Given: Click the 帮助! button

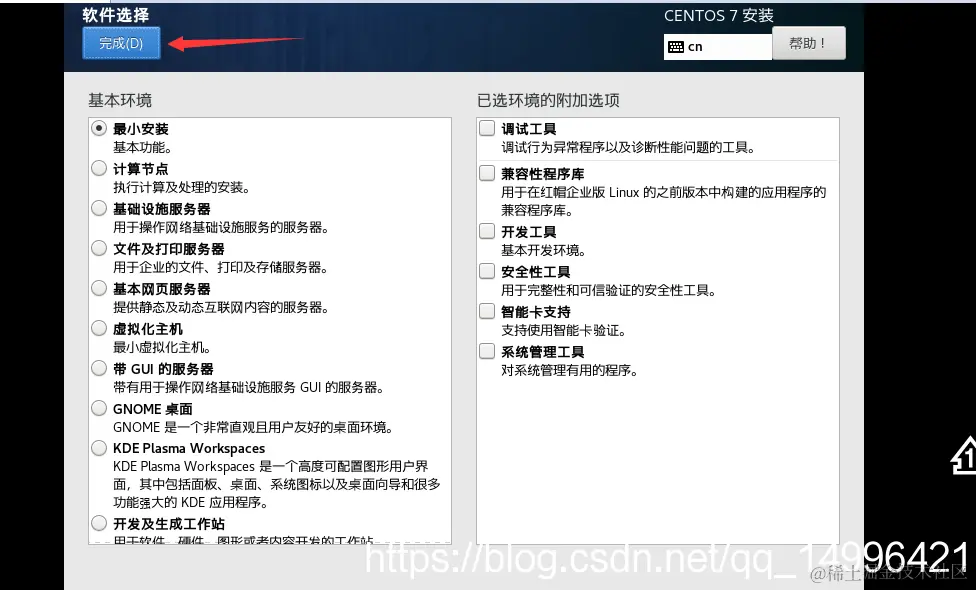Looking at the screenshot, I should [809, 43].
